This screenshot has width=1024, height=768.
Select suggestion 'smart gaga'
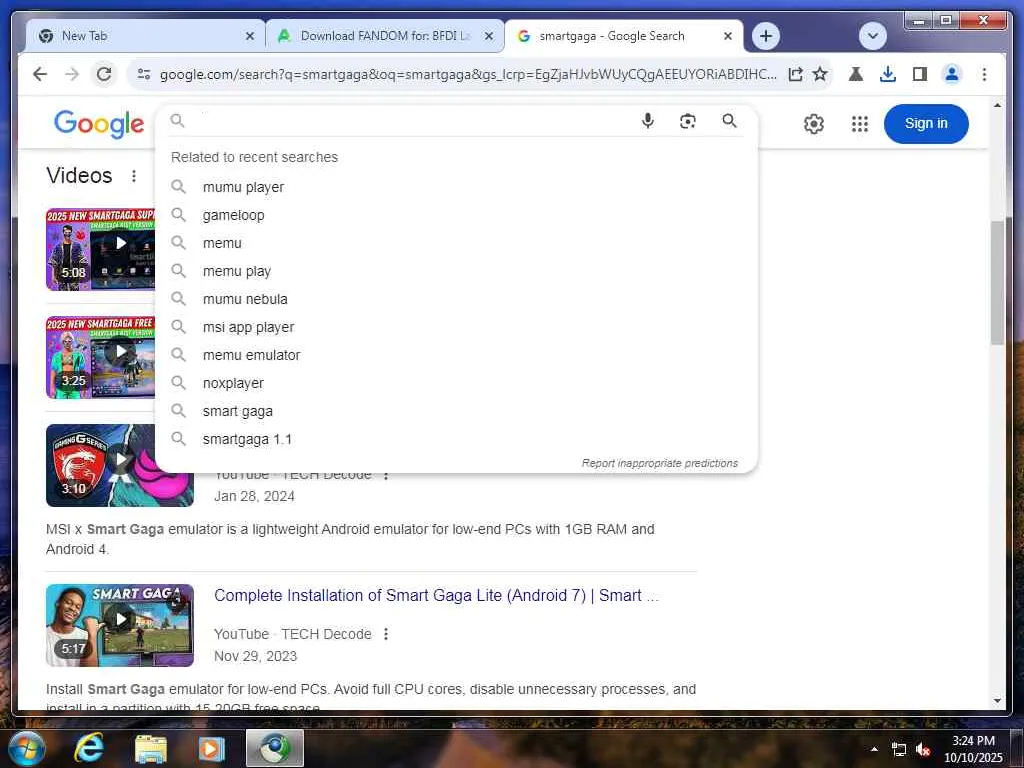pos(456,411)
